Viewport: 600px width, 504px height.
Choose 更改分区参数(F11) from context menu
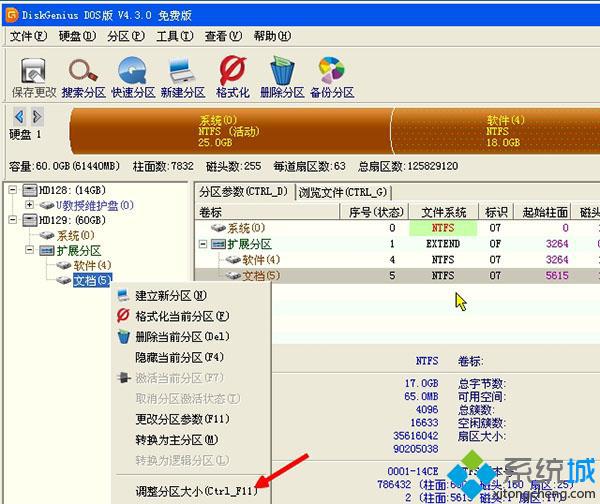point(183,419)
